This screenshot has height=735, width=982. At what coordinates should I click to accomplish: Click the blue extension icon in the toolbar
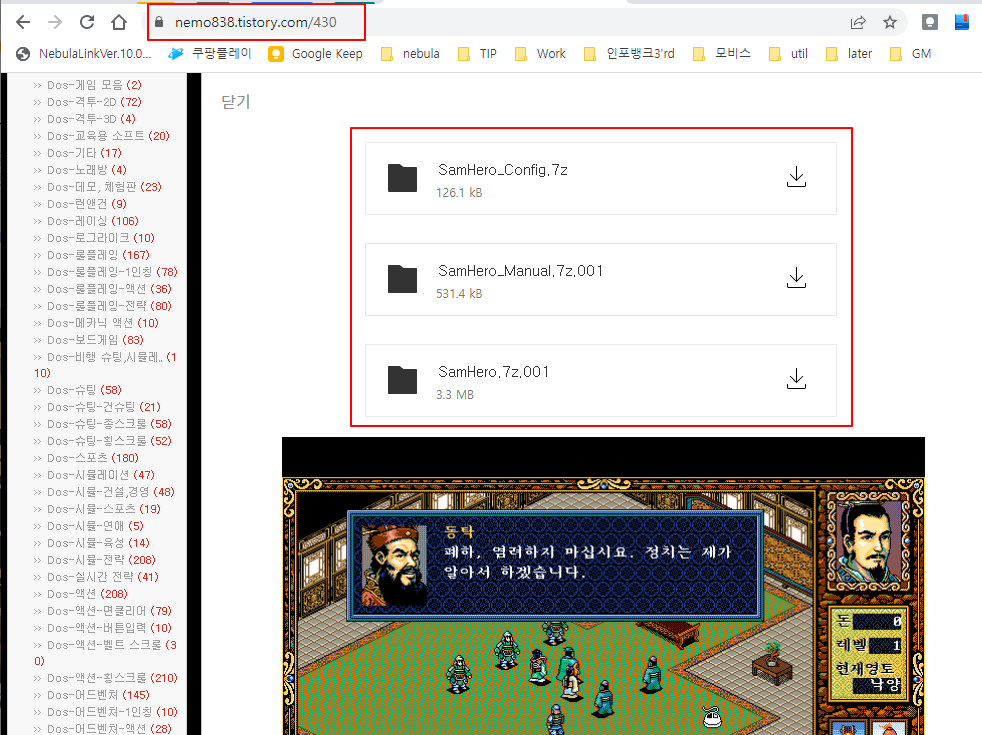tap(962, 23)
